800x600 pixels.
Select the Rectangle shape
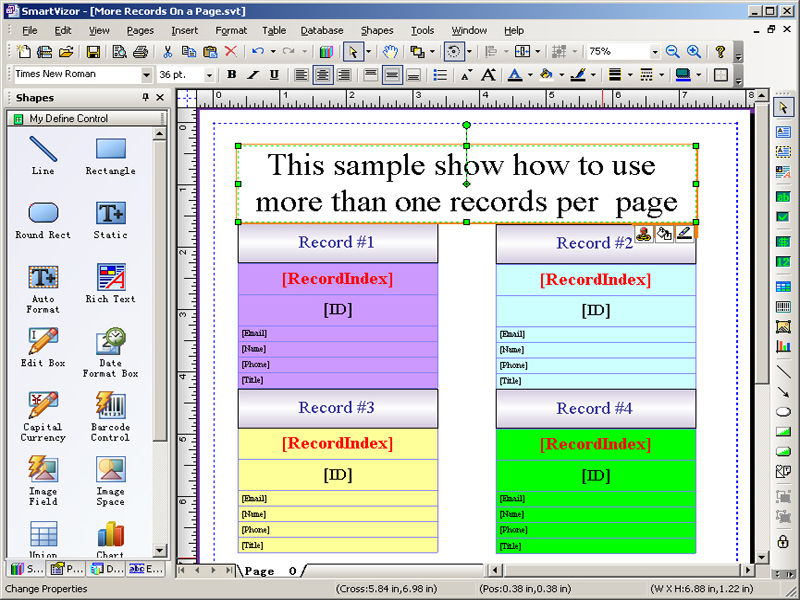pyautogui.click(x=111, y=156)
